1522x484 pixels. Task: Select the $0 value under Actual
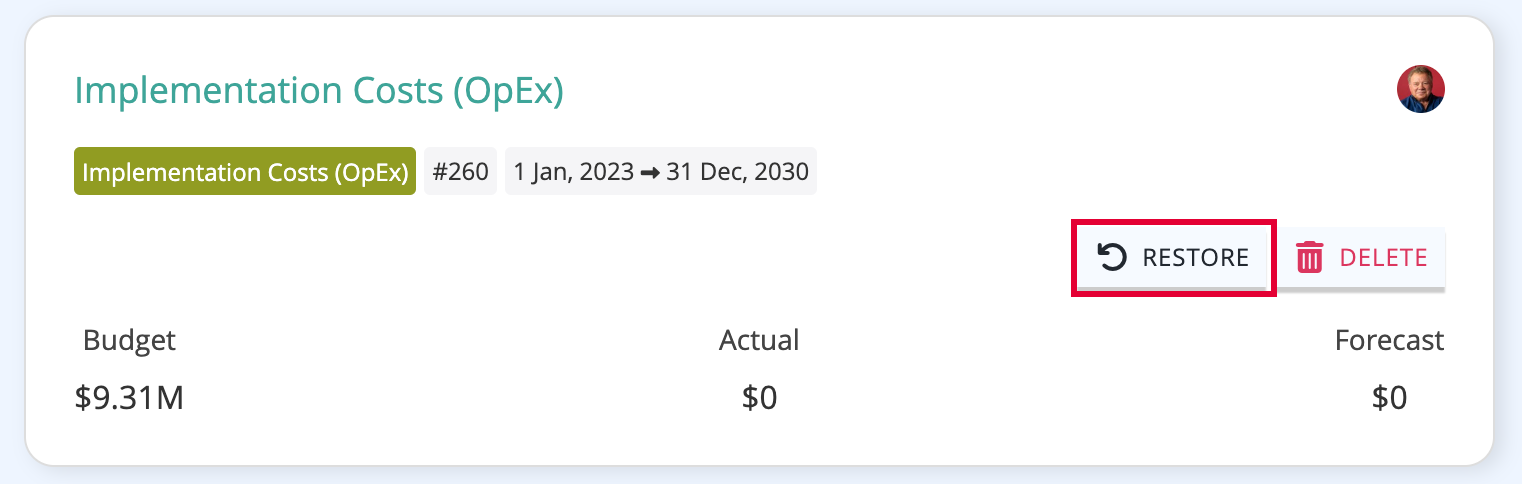click(759, 398)
